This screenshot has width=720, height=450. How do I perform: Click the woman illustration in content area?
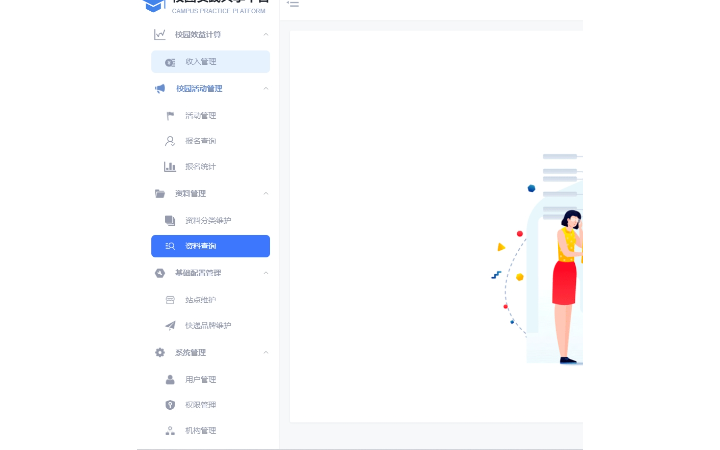point(568,287)
